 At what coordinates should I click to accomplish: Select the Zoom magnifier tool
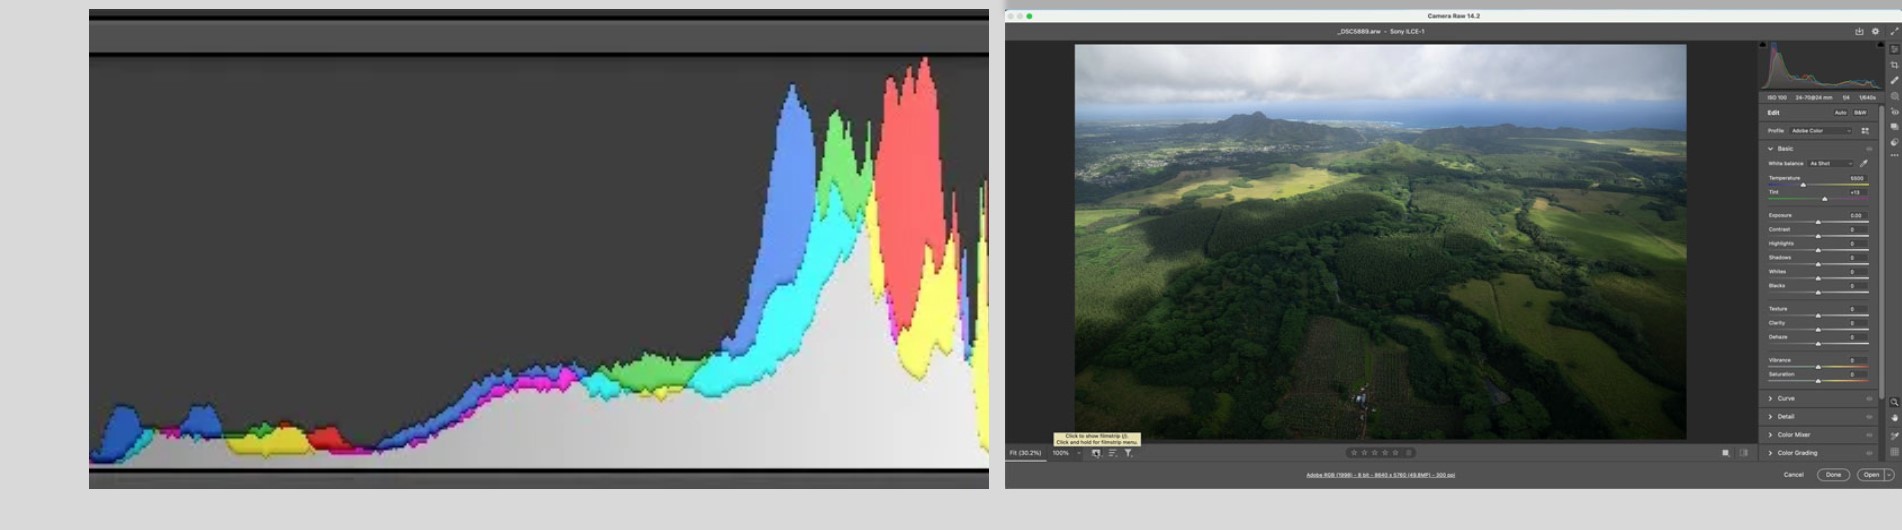click(x=1894, y=402)
